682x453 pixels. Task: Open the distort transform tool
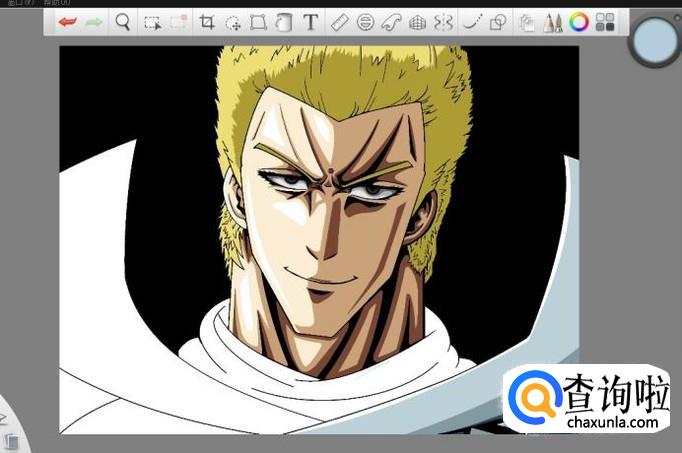258,22
